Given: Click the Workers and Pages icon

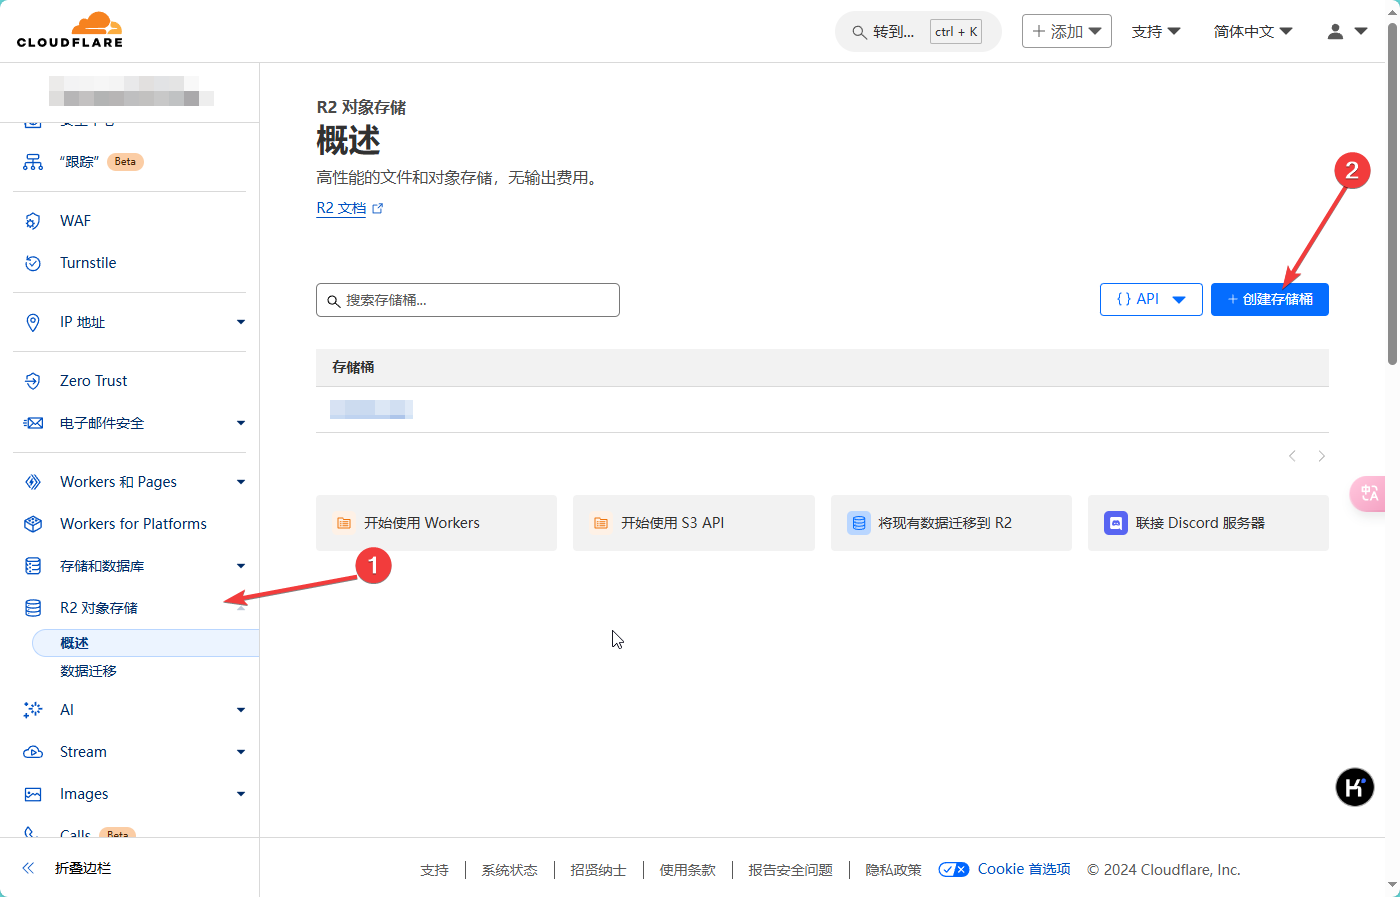Looking at the screenshot, I should point(33,482).
